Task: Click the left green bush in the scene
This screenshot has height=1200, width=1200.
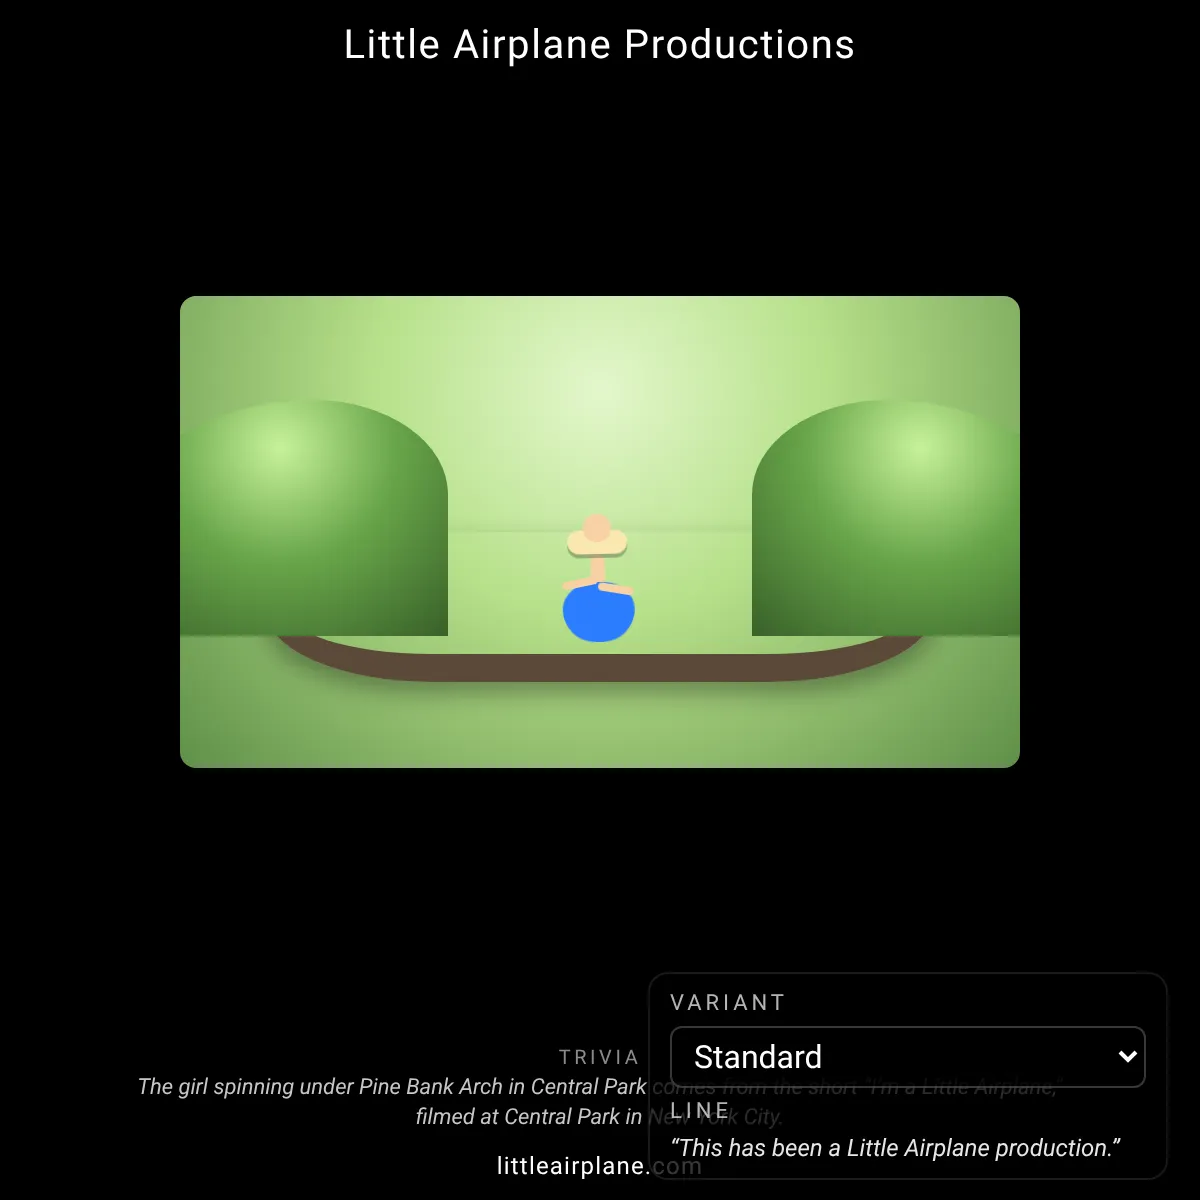Action: click(314, 518)
